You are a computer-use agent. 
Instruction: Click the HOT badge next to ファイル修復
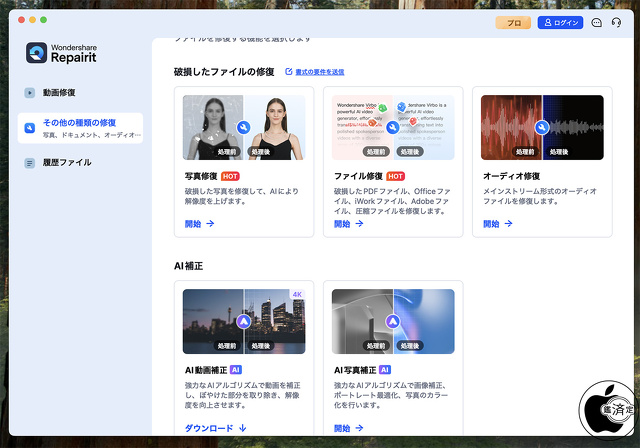[x=396, y=176]
